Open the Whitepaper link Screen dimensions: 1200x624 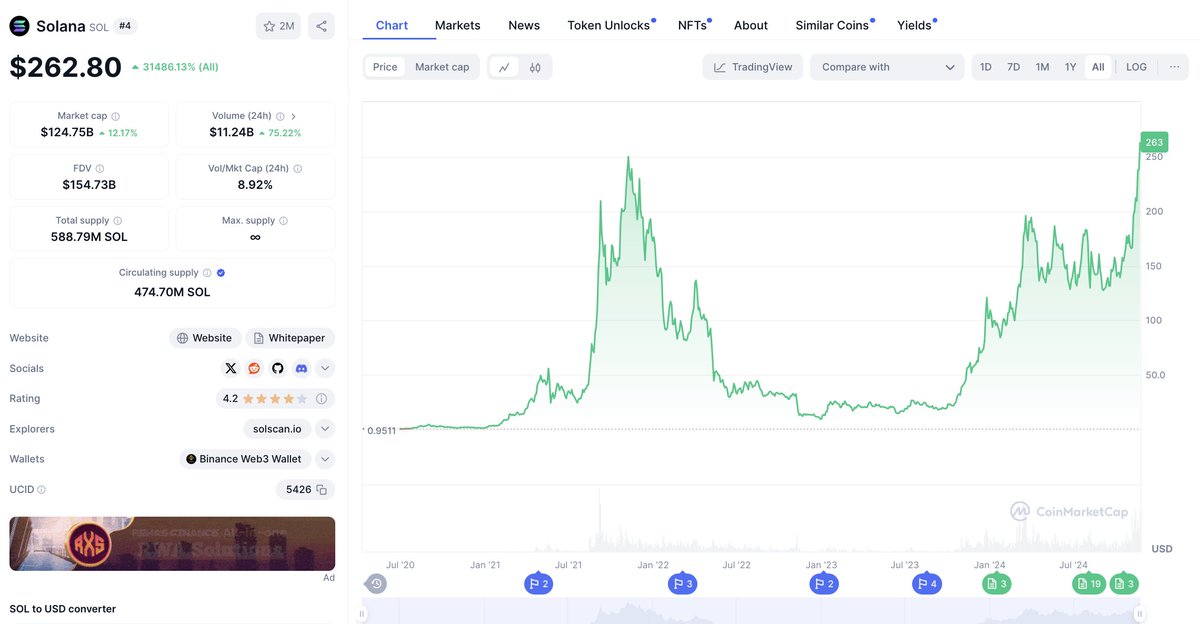(290, 338)
